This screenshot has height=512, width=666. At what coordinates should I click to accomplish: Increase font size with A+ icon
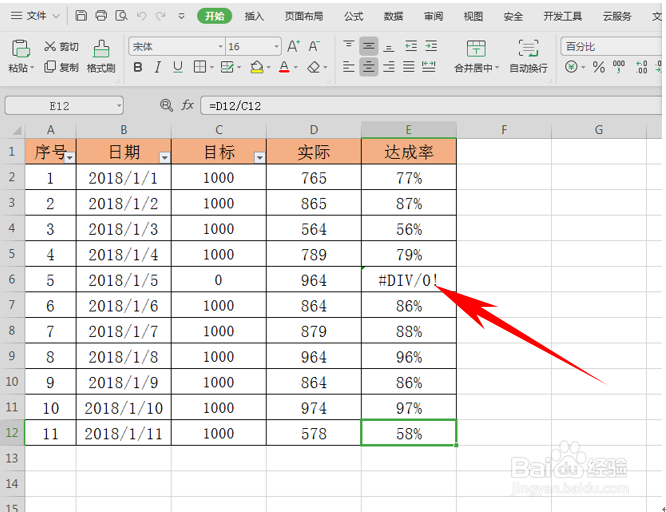293,46
